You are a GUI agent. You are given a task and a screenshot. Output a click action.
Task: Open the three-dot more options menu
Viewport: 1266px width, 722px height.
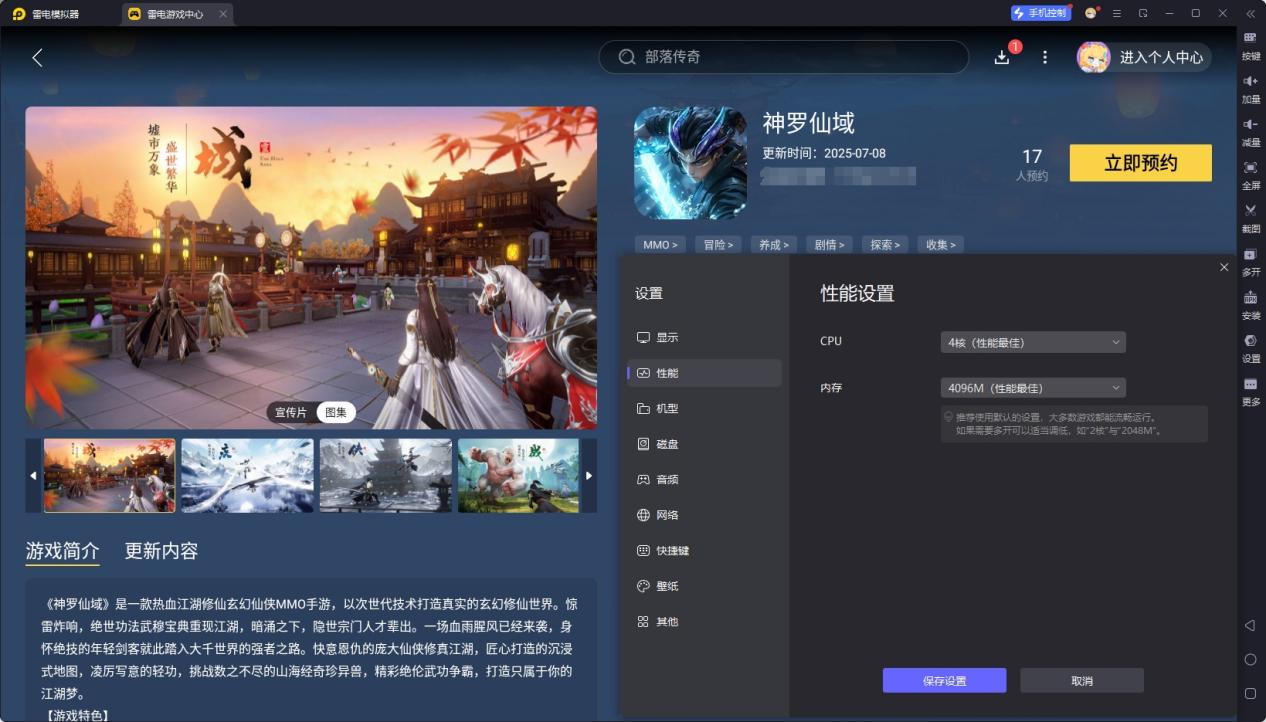click(x=1045, y=57)
